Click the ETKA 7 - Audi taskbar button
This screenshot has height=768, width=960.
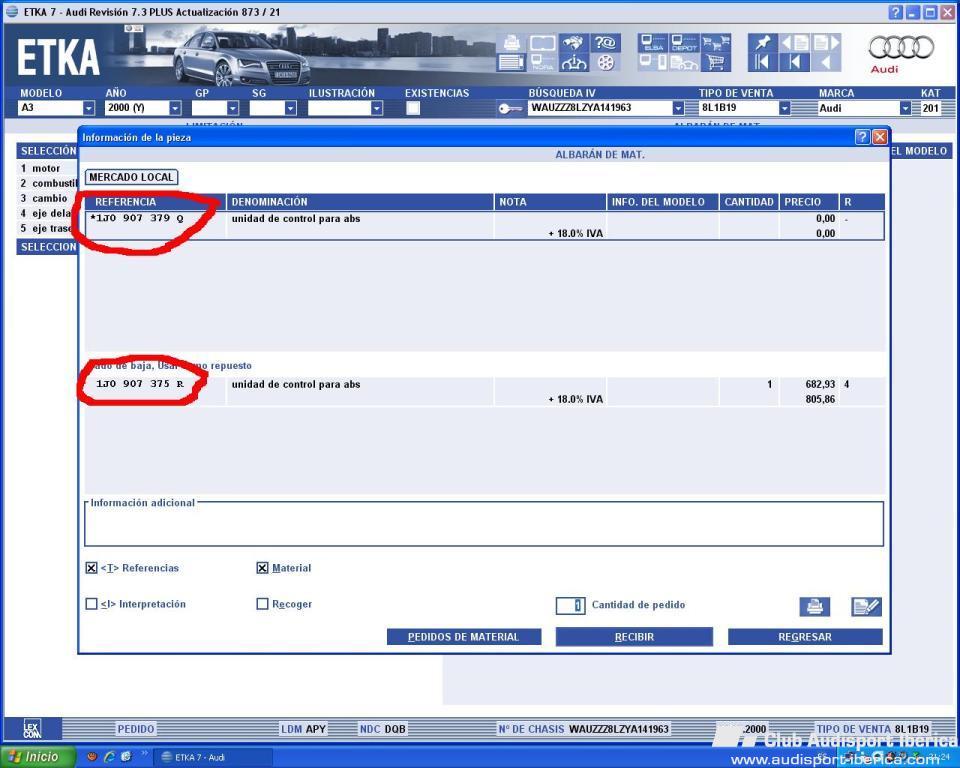coord(211,758)
